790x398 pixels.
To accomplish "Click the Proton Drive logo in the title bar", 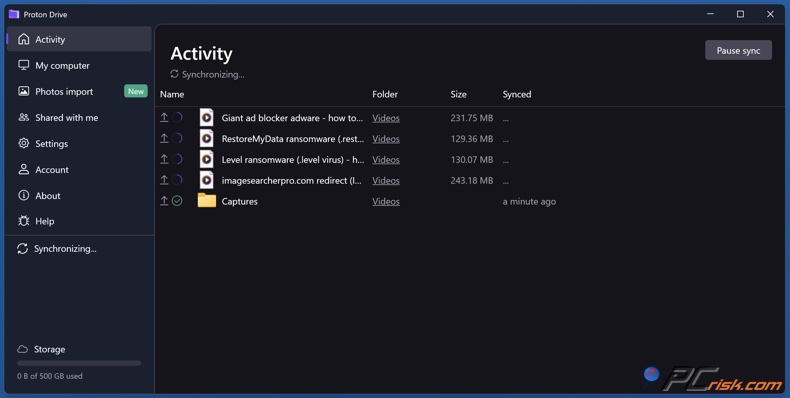I will 14,14.
